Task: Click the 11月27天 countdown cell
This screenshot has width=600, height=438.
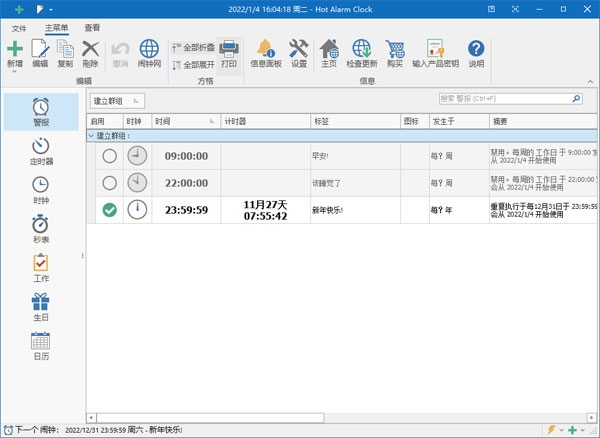Action: tap(266, 210)
